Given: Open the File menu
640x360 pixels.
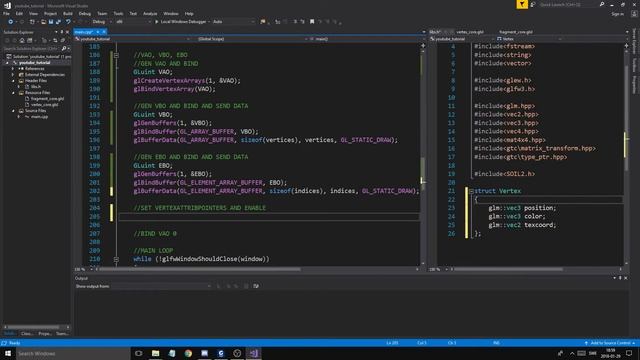Looking at the screenshot, I should 7,13.
